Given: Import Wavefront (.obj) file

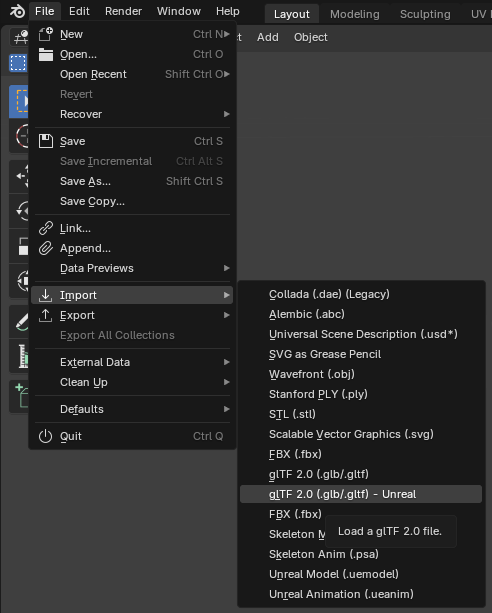Looking at the screenshot, I should click(361, 374).
